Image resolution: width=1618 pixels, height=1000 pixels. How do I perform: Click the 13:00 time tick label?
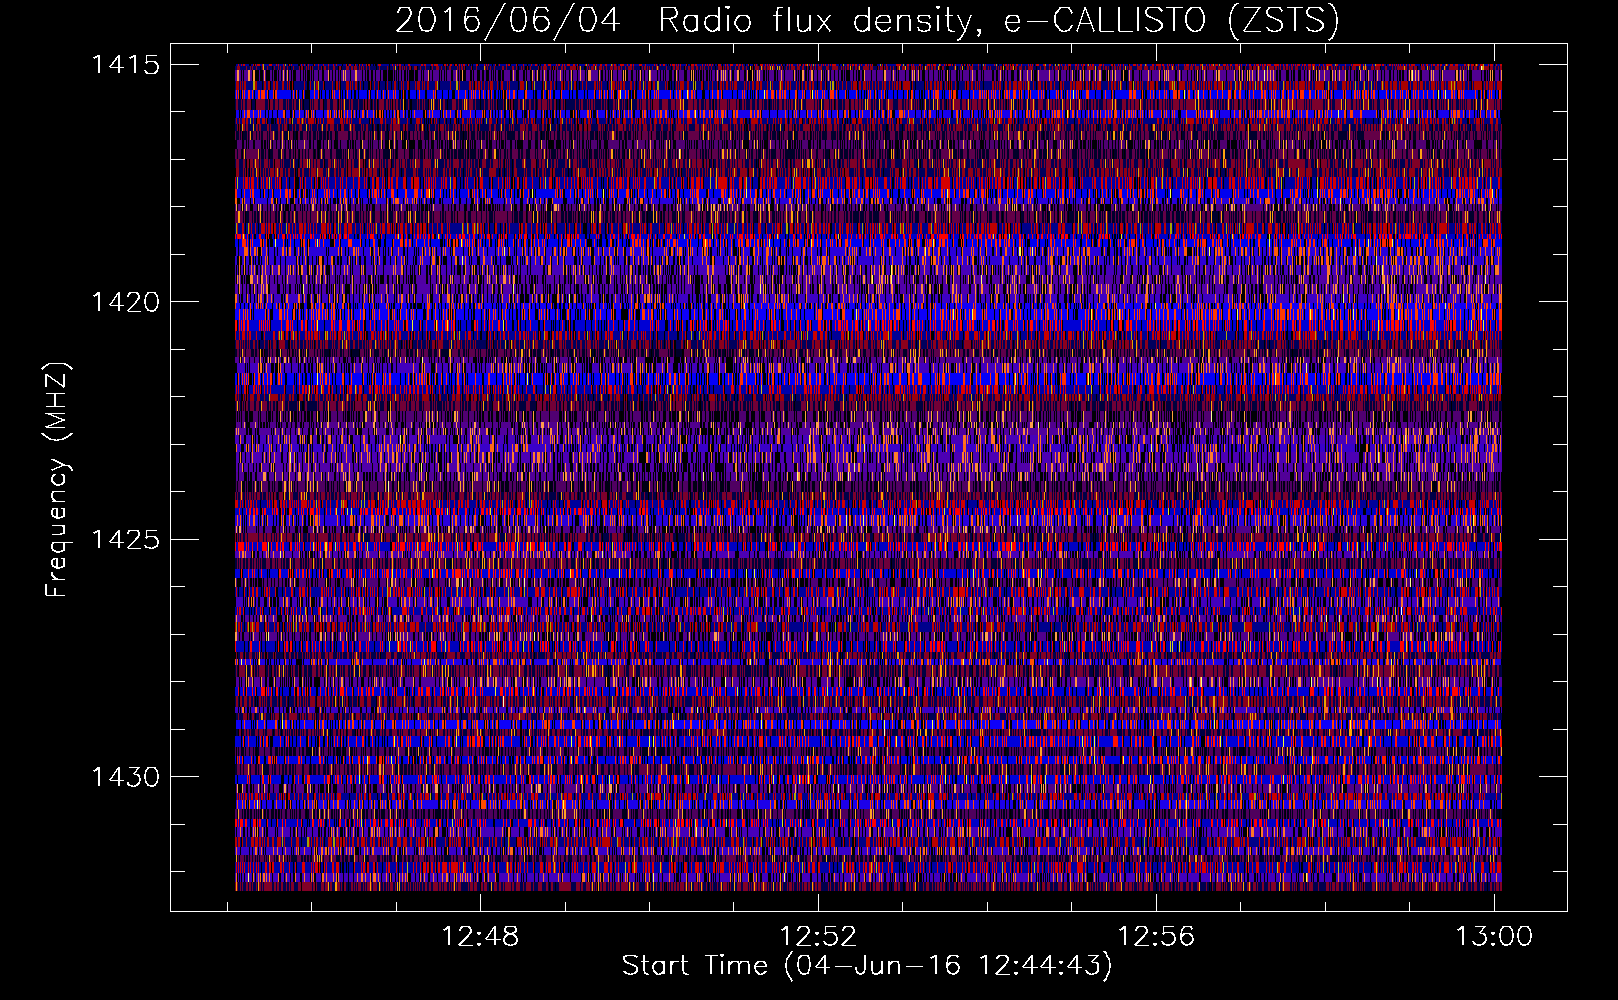click(1494, 937)
